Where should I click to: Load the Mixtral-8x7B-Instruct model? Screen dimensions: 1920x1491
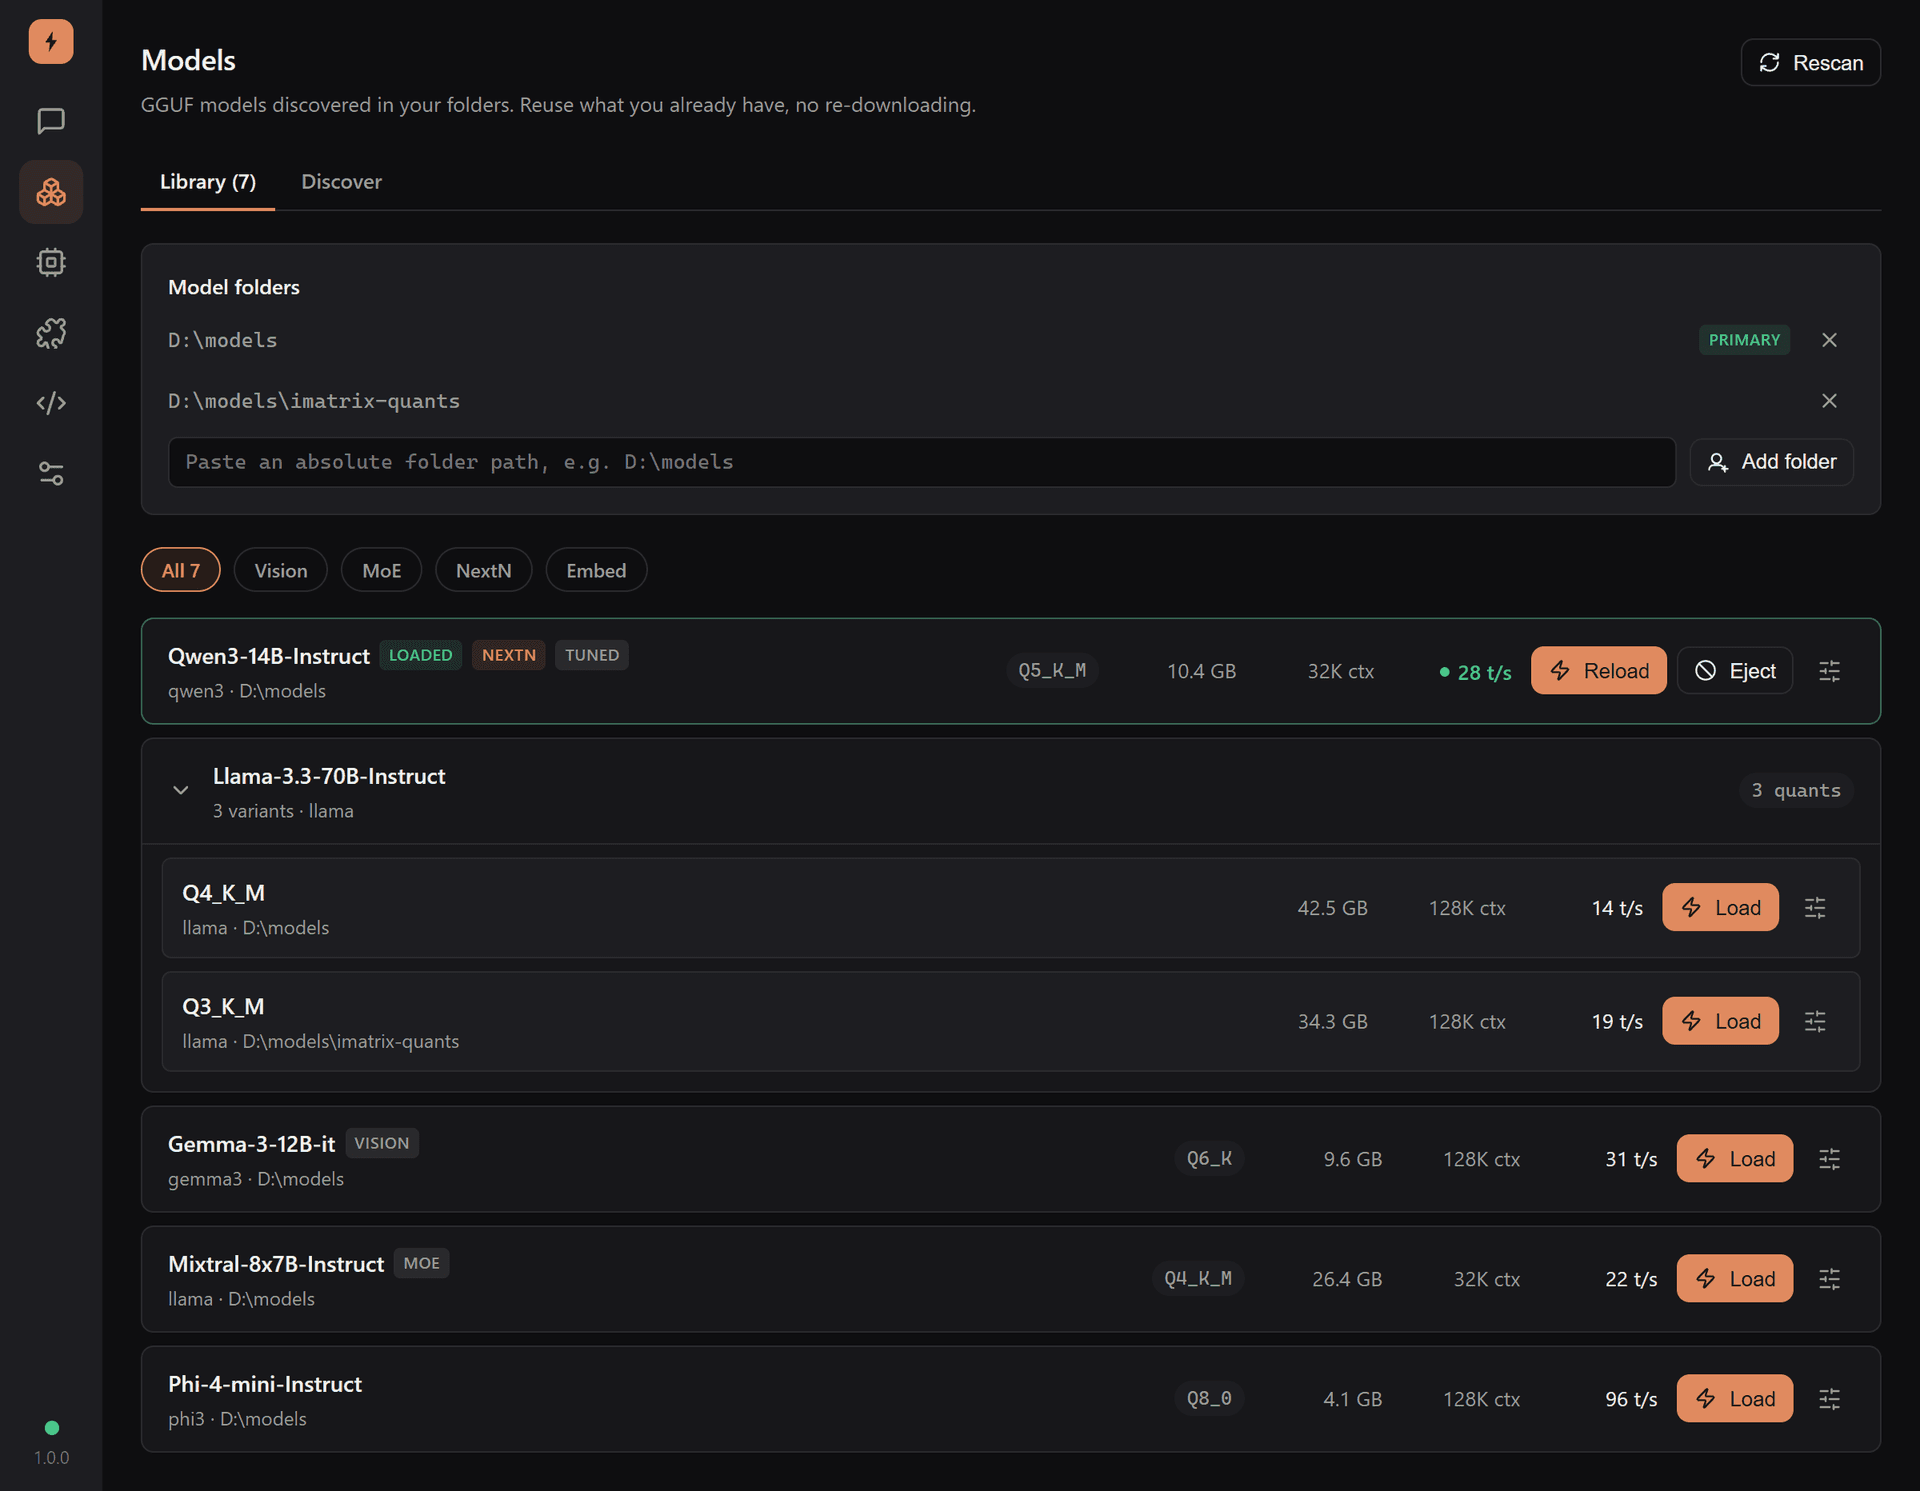point(1735,1278)
